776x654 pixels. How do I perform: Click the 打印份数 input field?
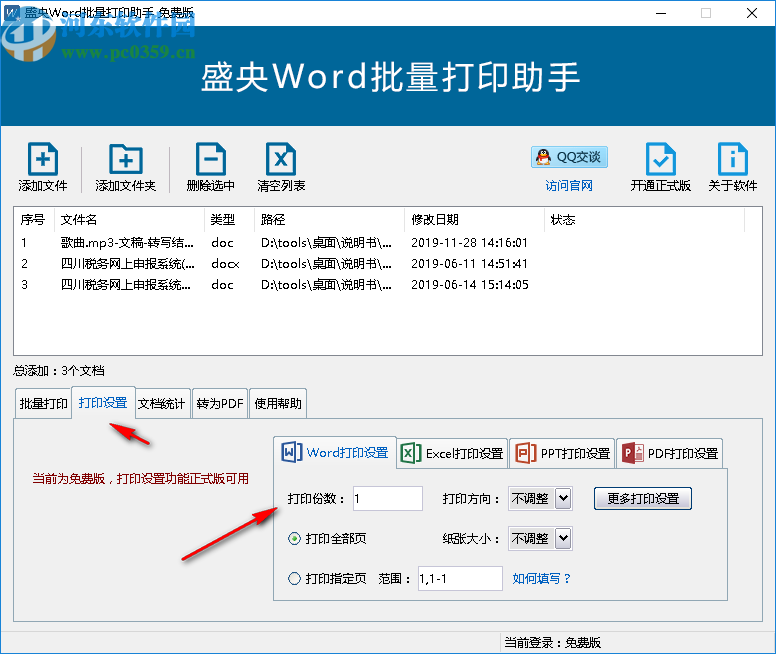point(388,498)
